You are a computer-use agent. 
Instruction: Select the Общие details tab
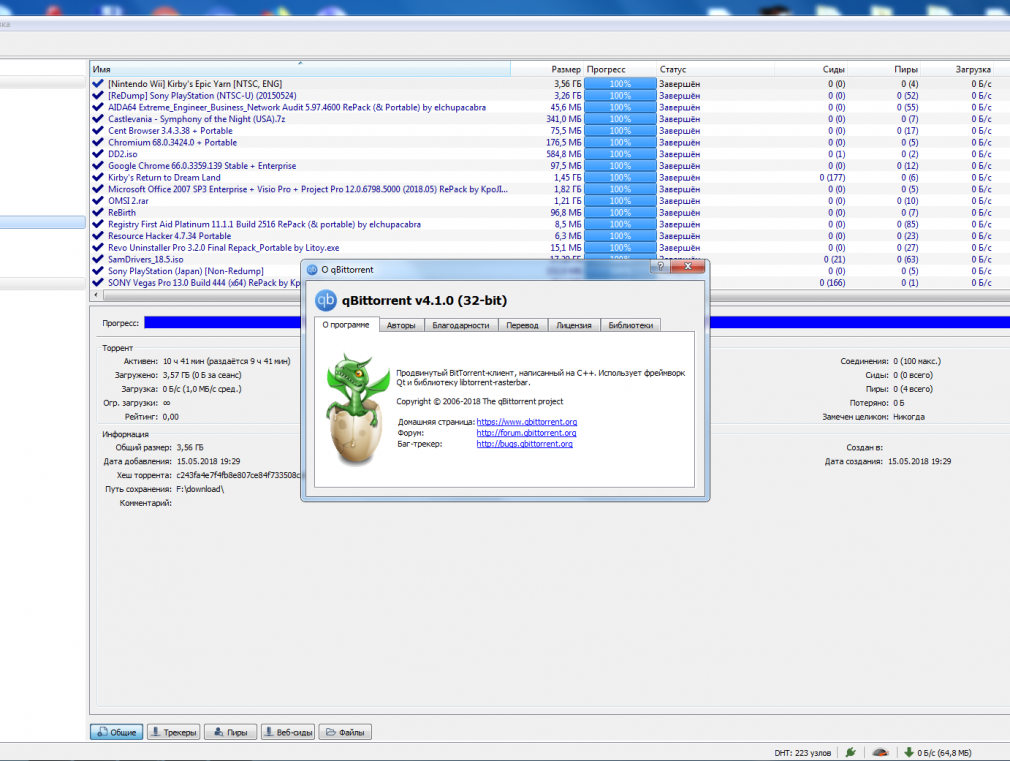tap(117, 732)
